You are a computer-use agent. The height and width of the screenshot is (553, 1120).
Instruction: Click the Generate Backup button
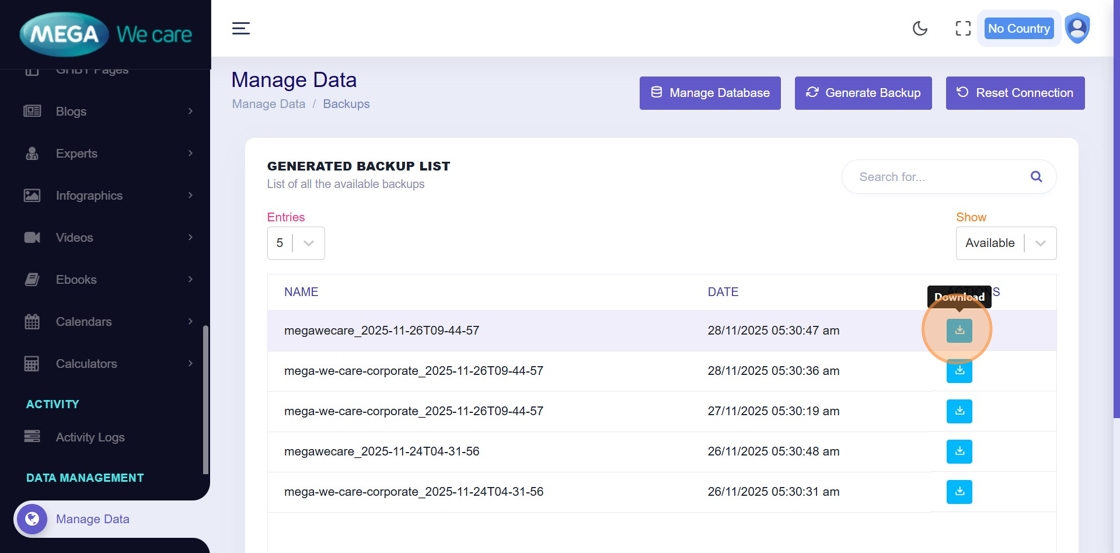863,93
